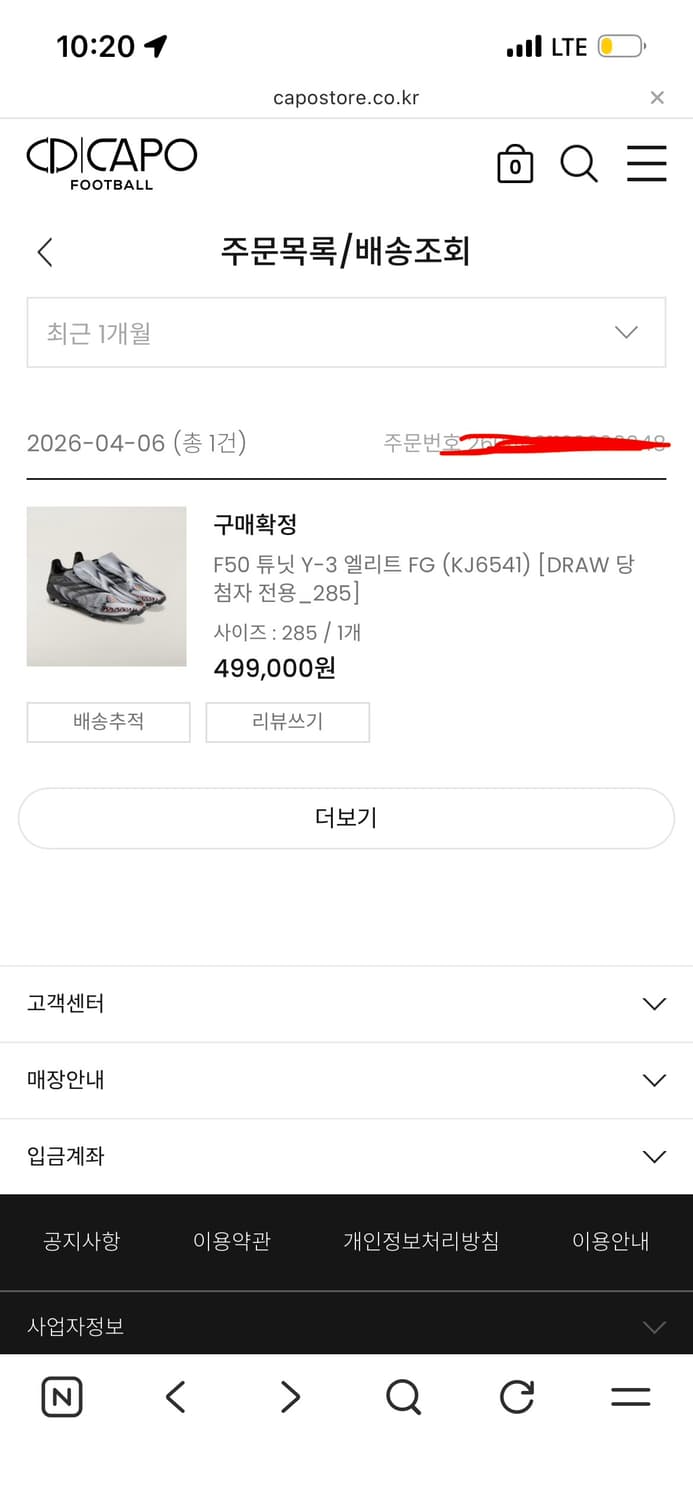Expand the 매장안내 section
693x1500 pixels.
[x=346, y=1080]
